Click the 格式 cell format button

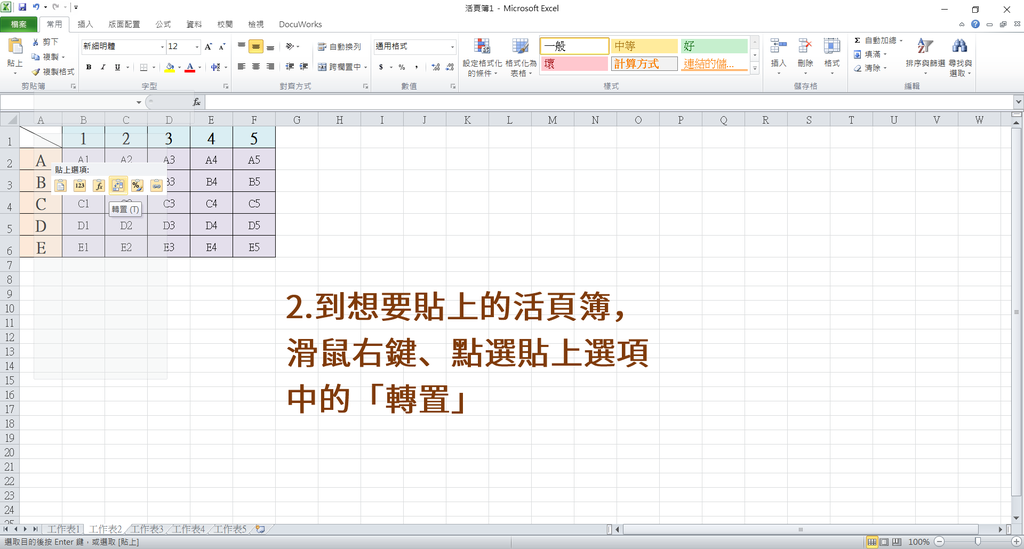click(x=832, y=55)
